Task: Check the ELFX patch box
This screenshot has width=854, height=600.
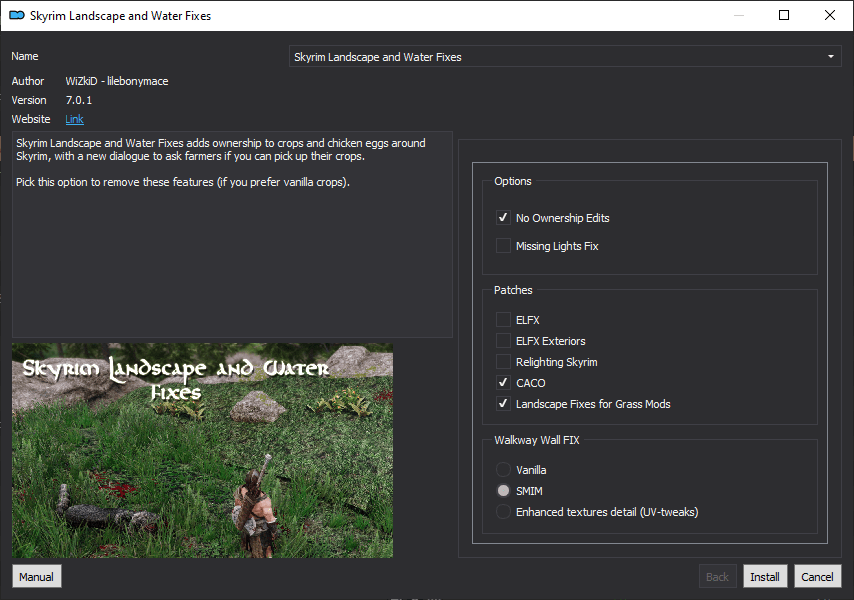Action: 503,320
